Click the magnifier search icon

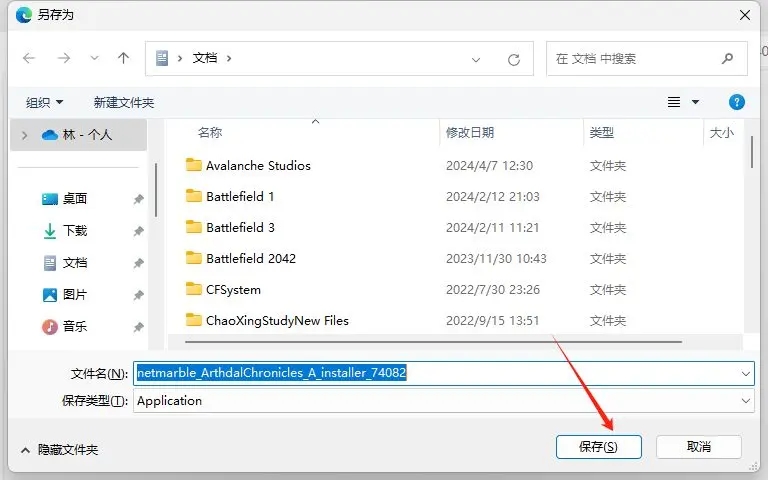[x=727, y=59]
